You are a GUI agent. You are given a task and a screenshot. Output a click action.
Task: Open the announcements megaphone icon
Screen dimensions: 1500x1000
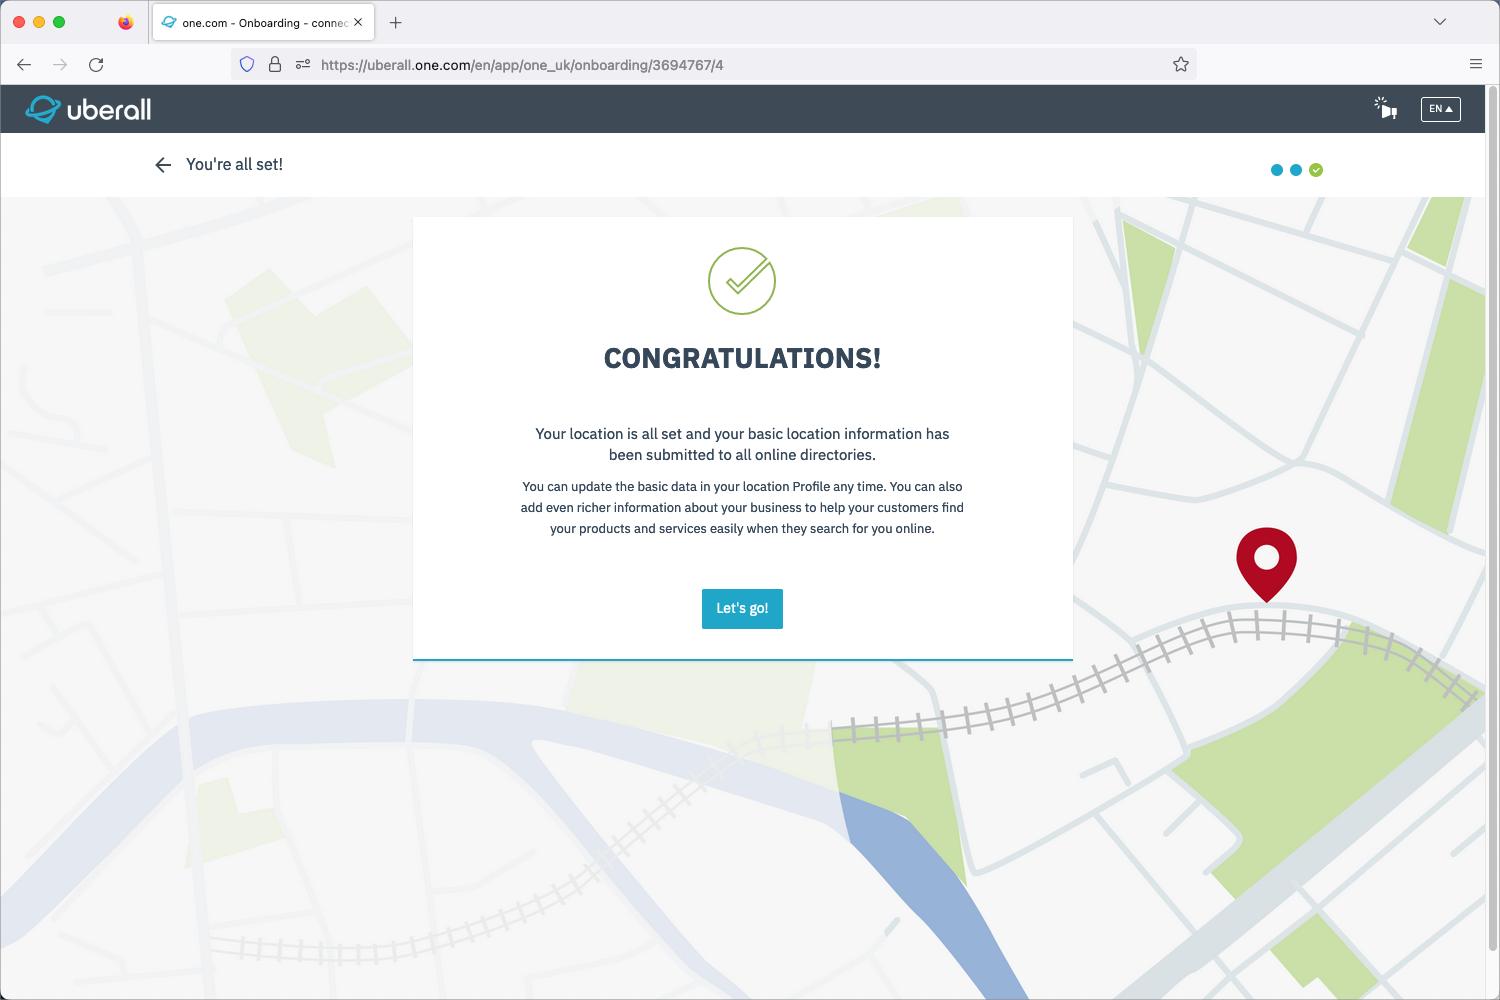pyautogui.click(x=1385, y=108)
